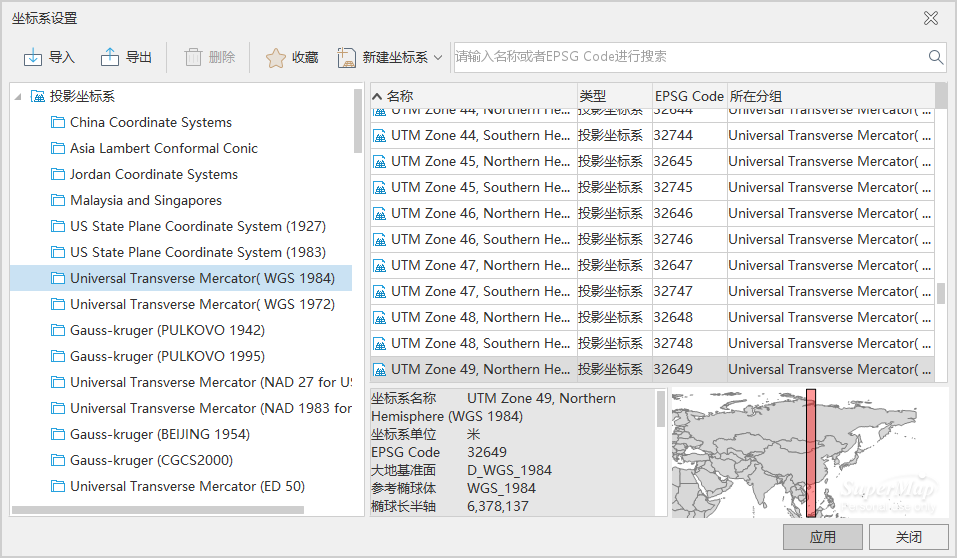Select Asia Lambert Conformal Conic group

tap(164, 149)
